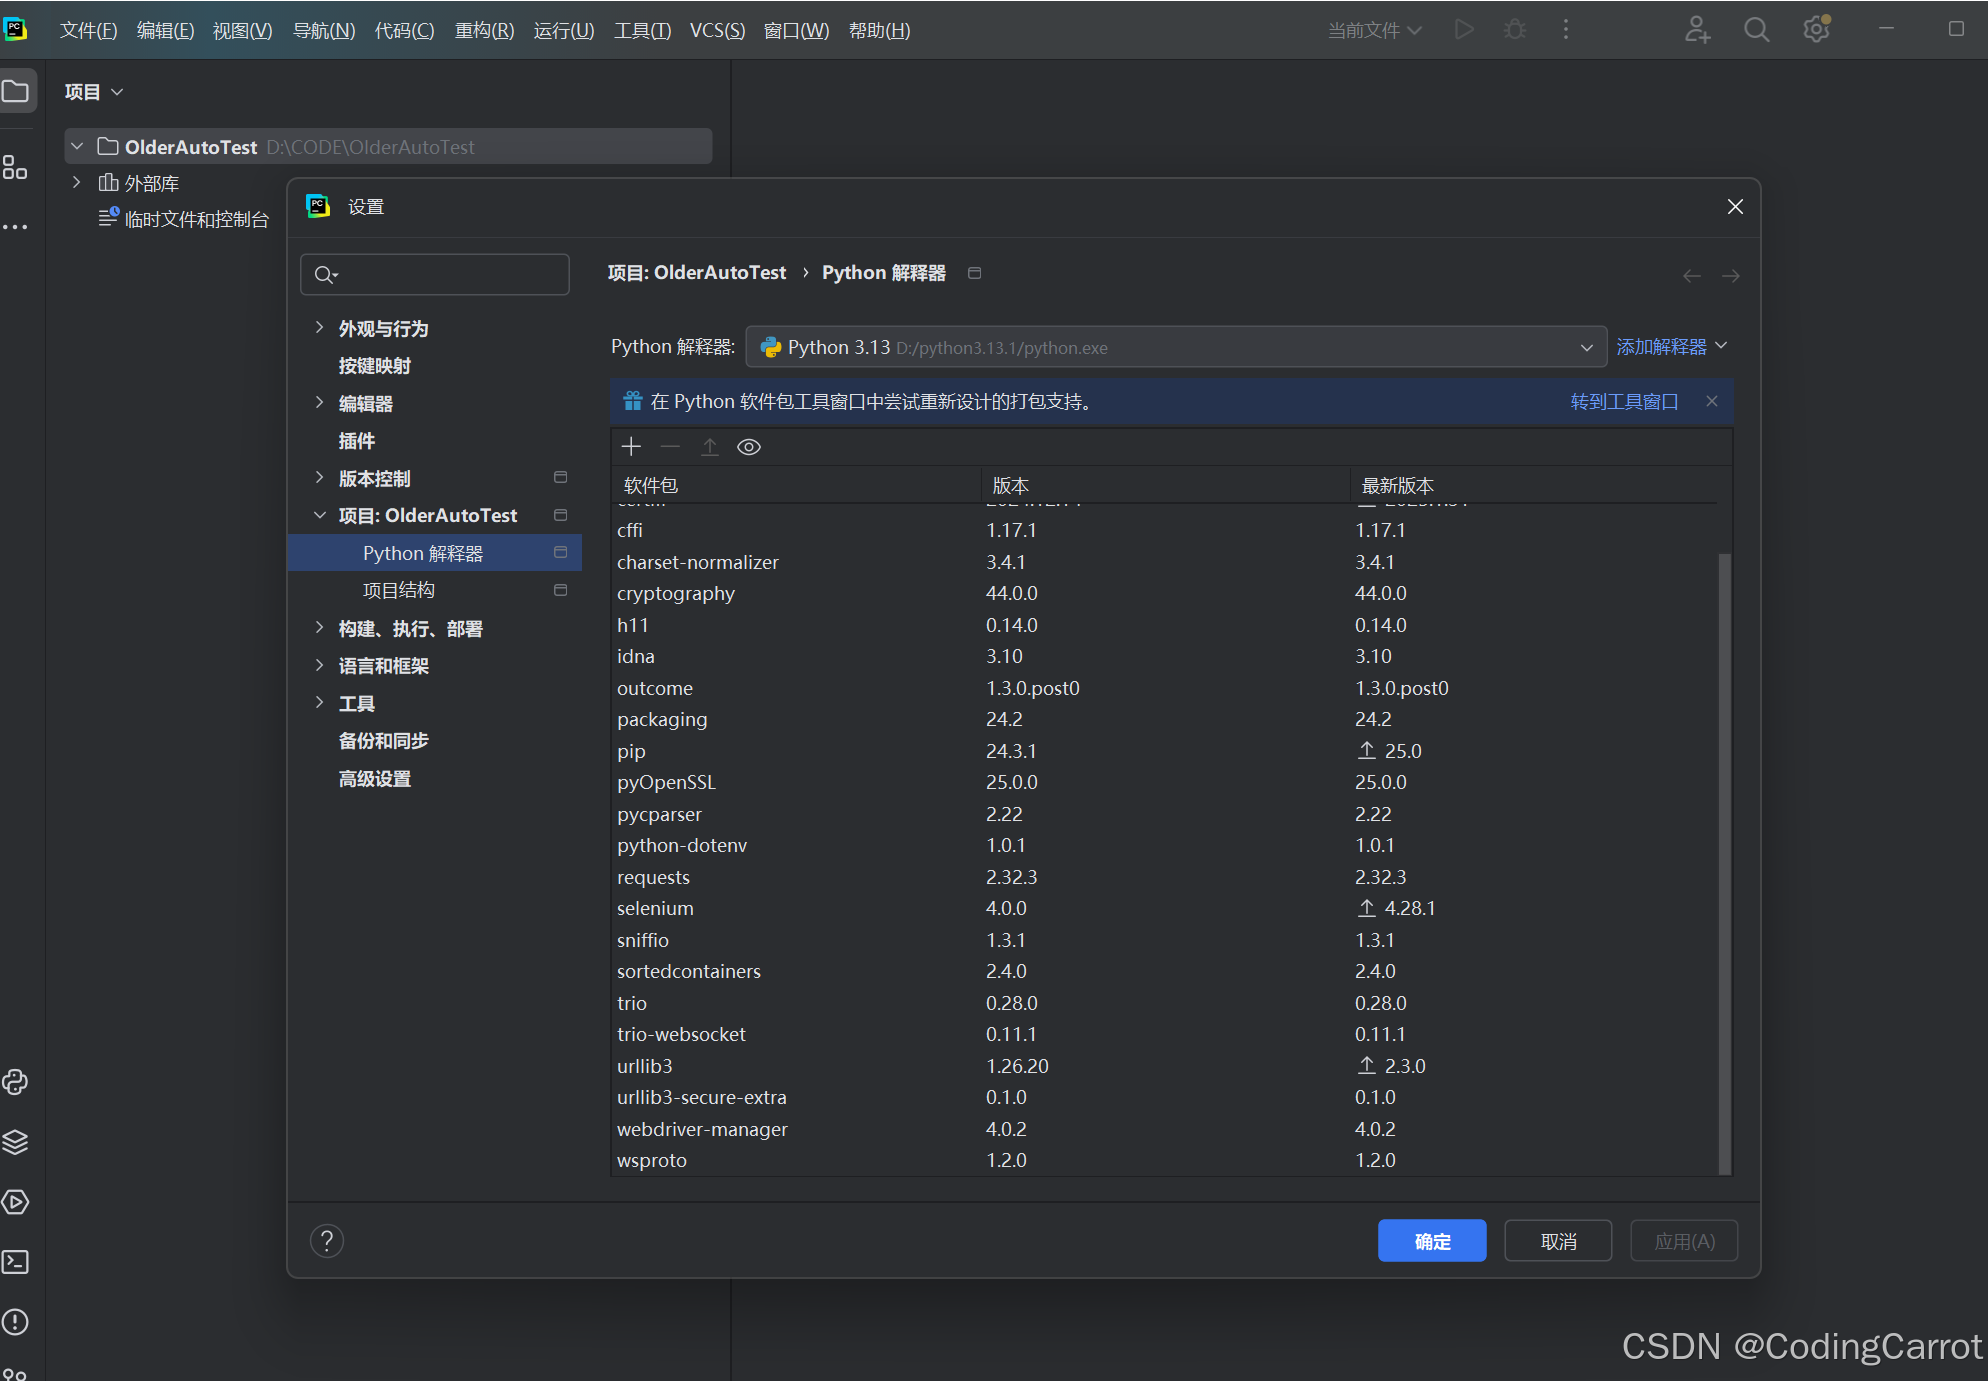Screen dimensions: 1988x1381
Task: Open the Refactor menu
Action: click(484, 30)
